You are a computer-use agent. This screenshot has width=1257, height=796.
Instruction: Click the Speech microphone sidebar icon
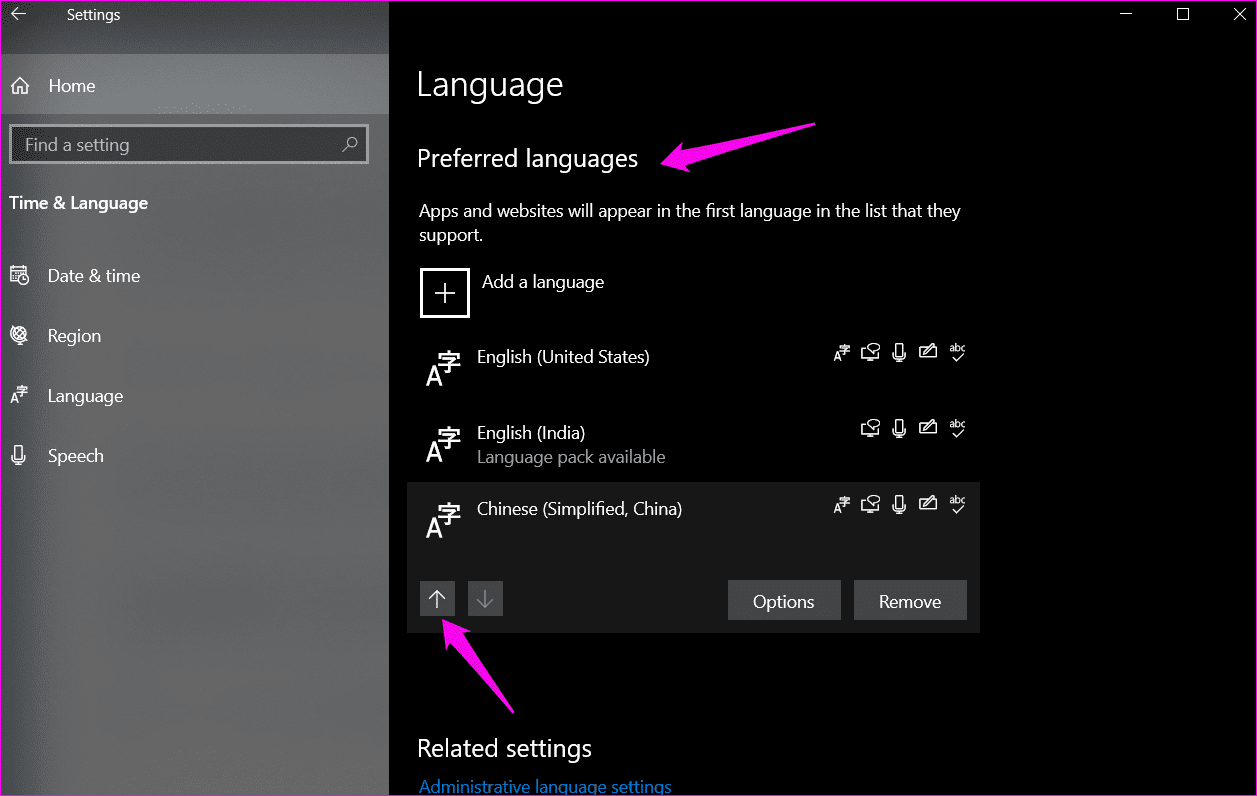pos(19,456)
